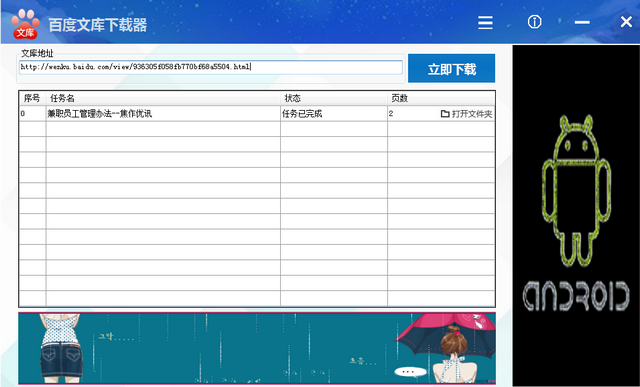Open the hamburger menu icon
The height and width of the screenshot is (387, 640).
[485, 22]
